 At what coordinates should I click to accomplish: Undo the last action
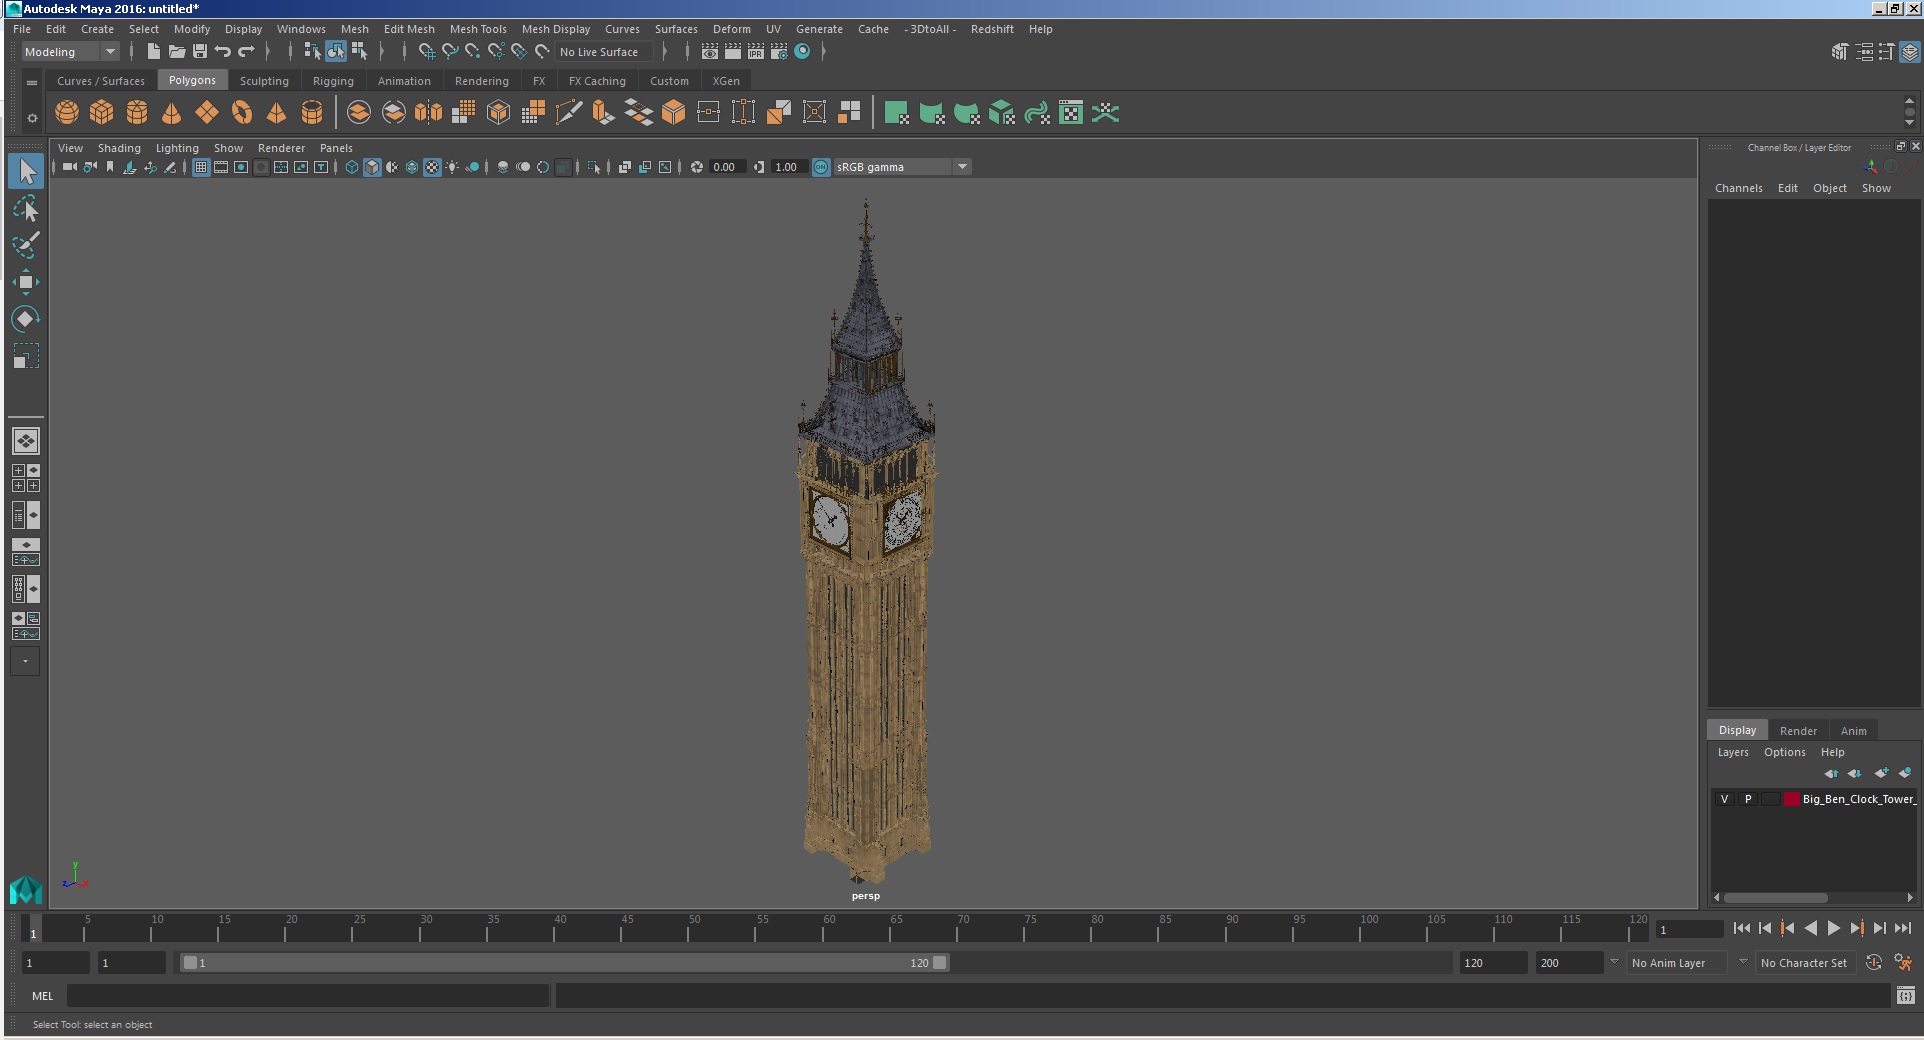(x=223, y=52)
